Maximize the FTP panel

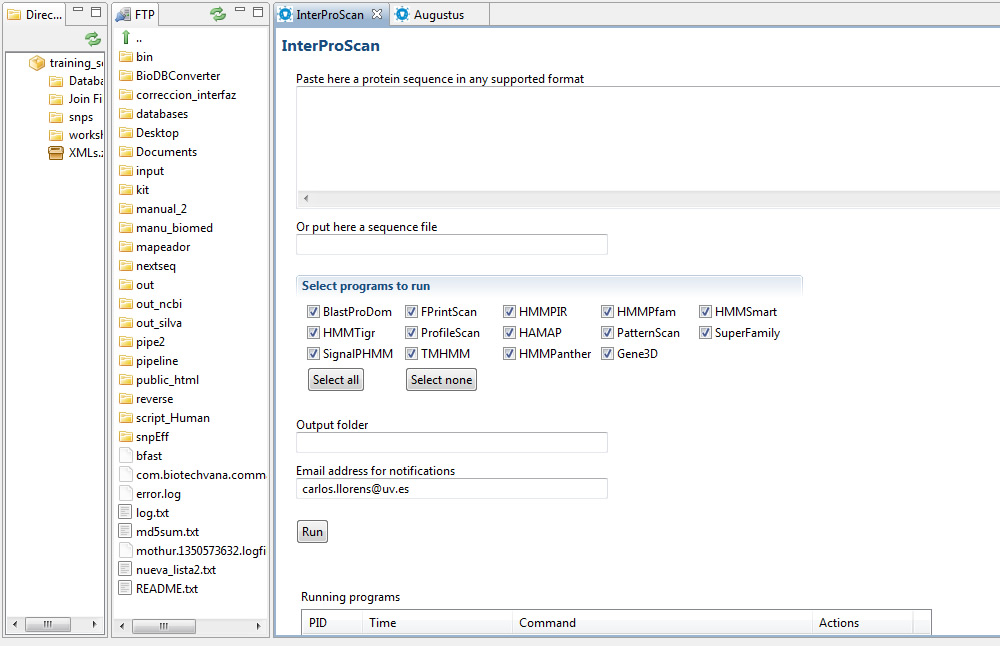coord(259,13)
